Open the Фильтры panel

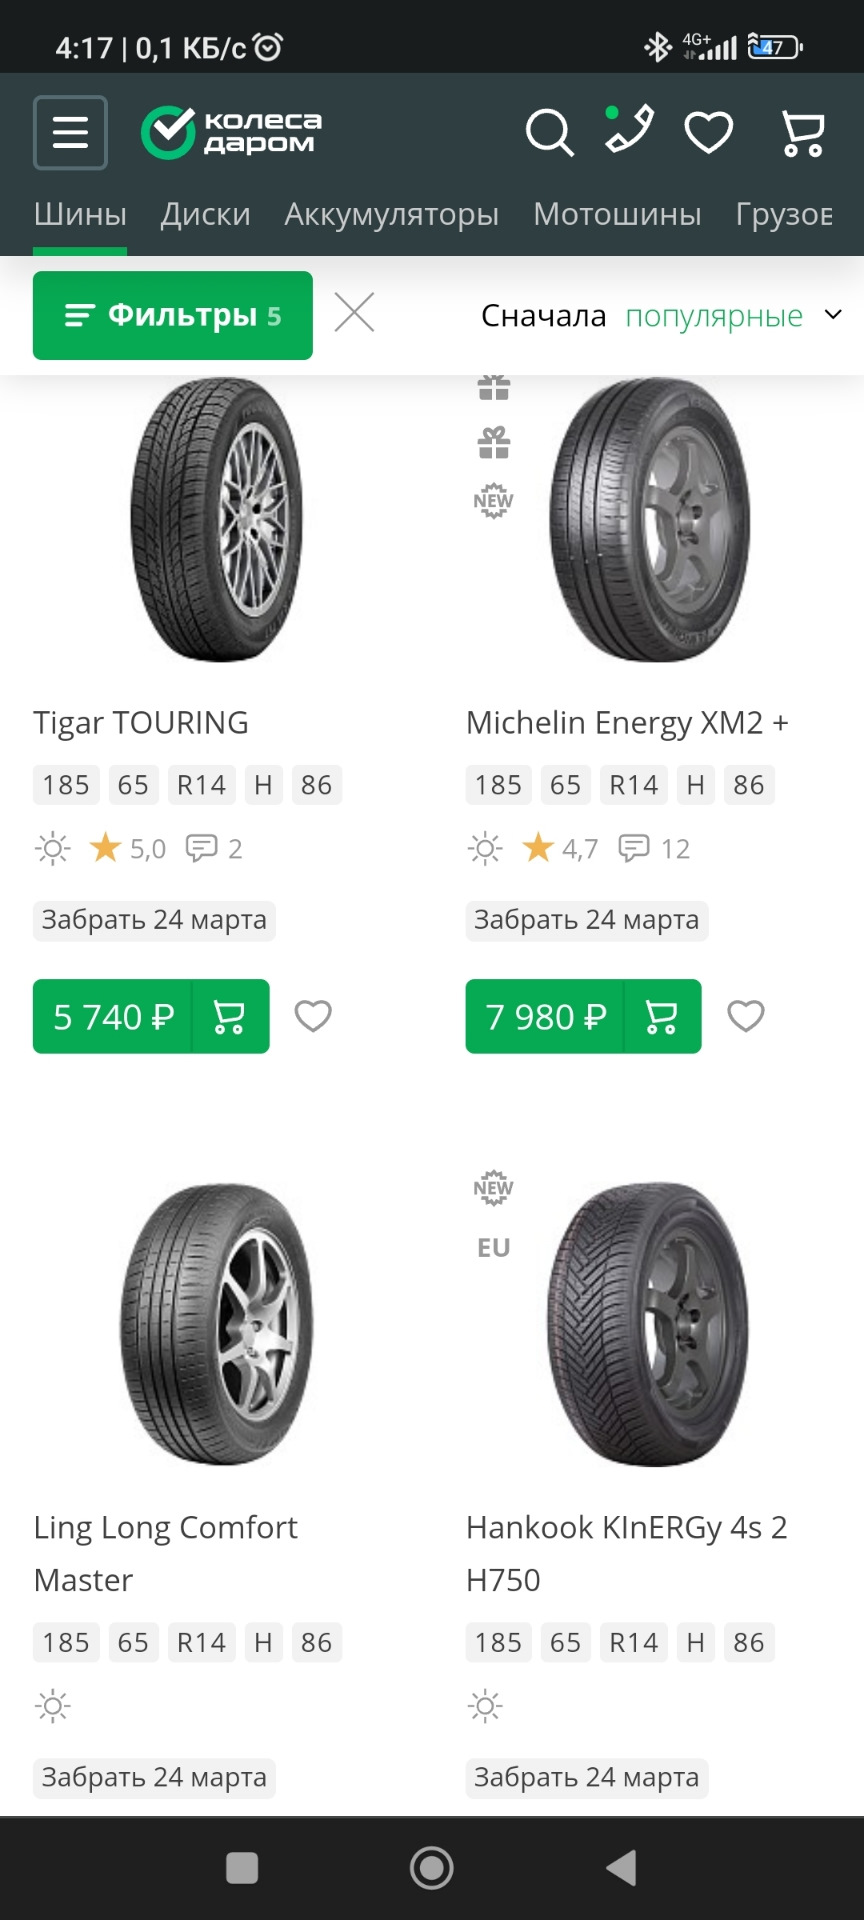point(172,315)
